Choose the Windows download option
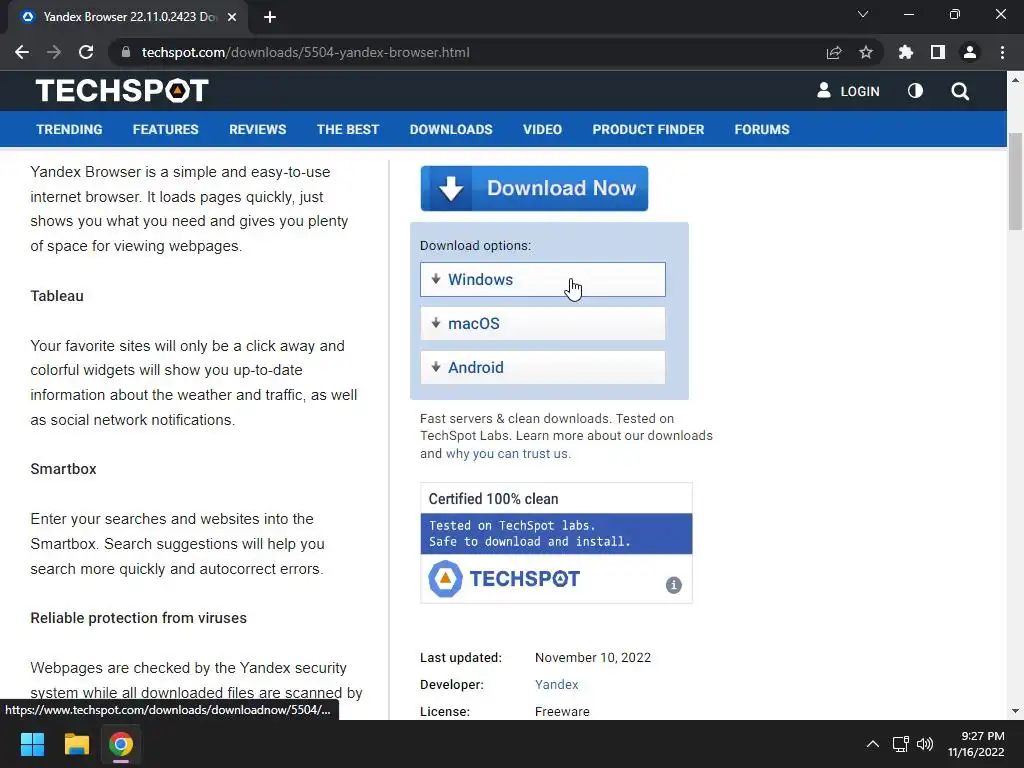The image size is (1024, 768). pos(543,280)
